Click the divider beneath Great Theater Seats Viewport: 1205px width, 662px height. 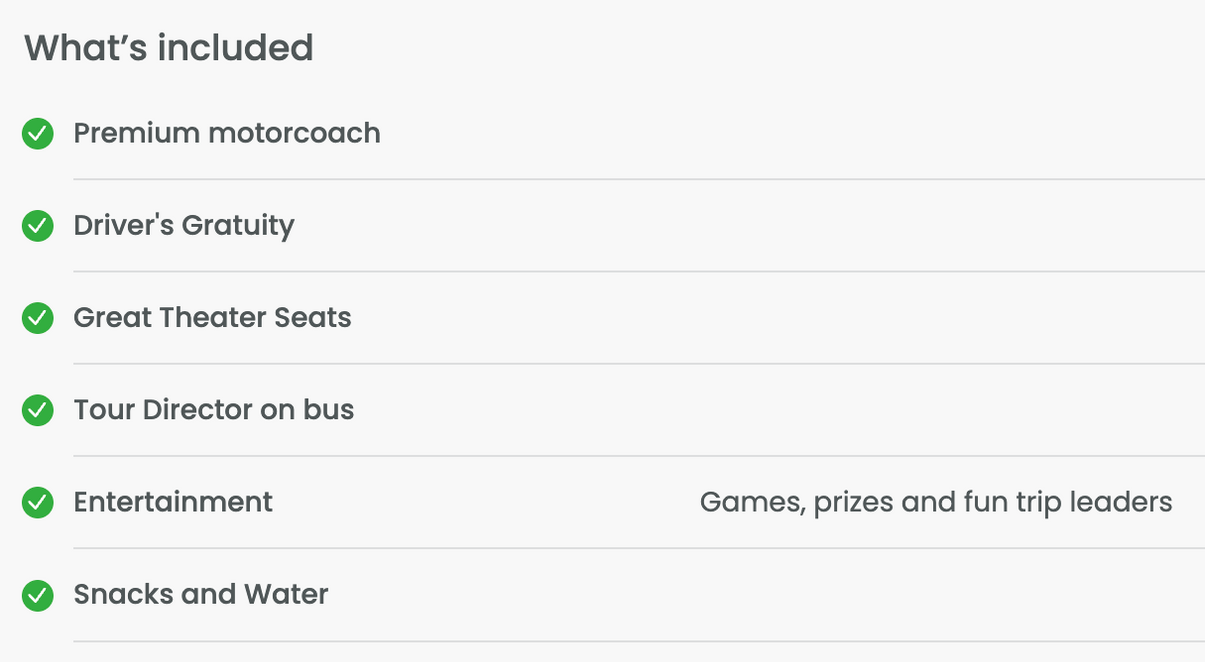point(639,363)
